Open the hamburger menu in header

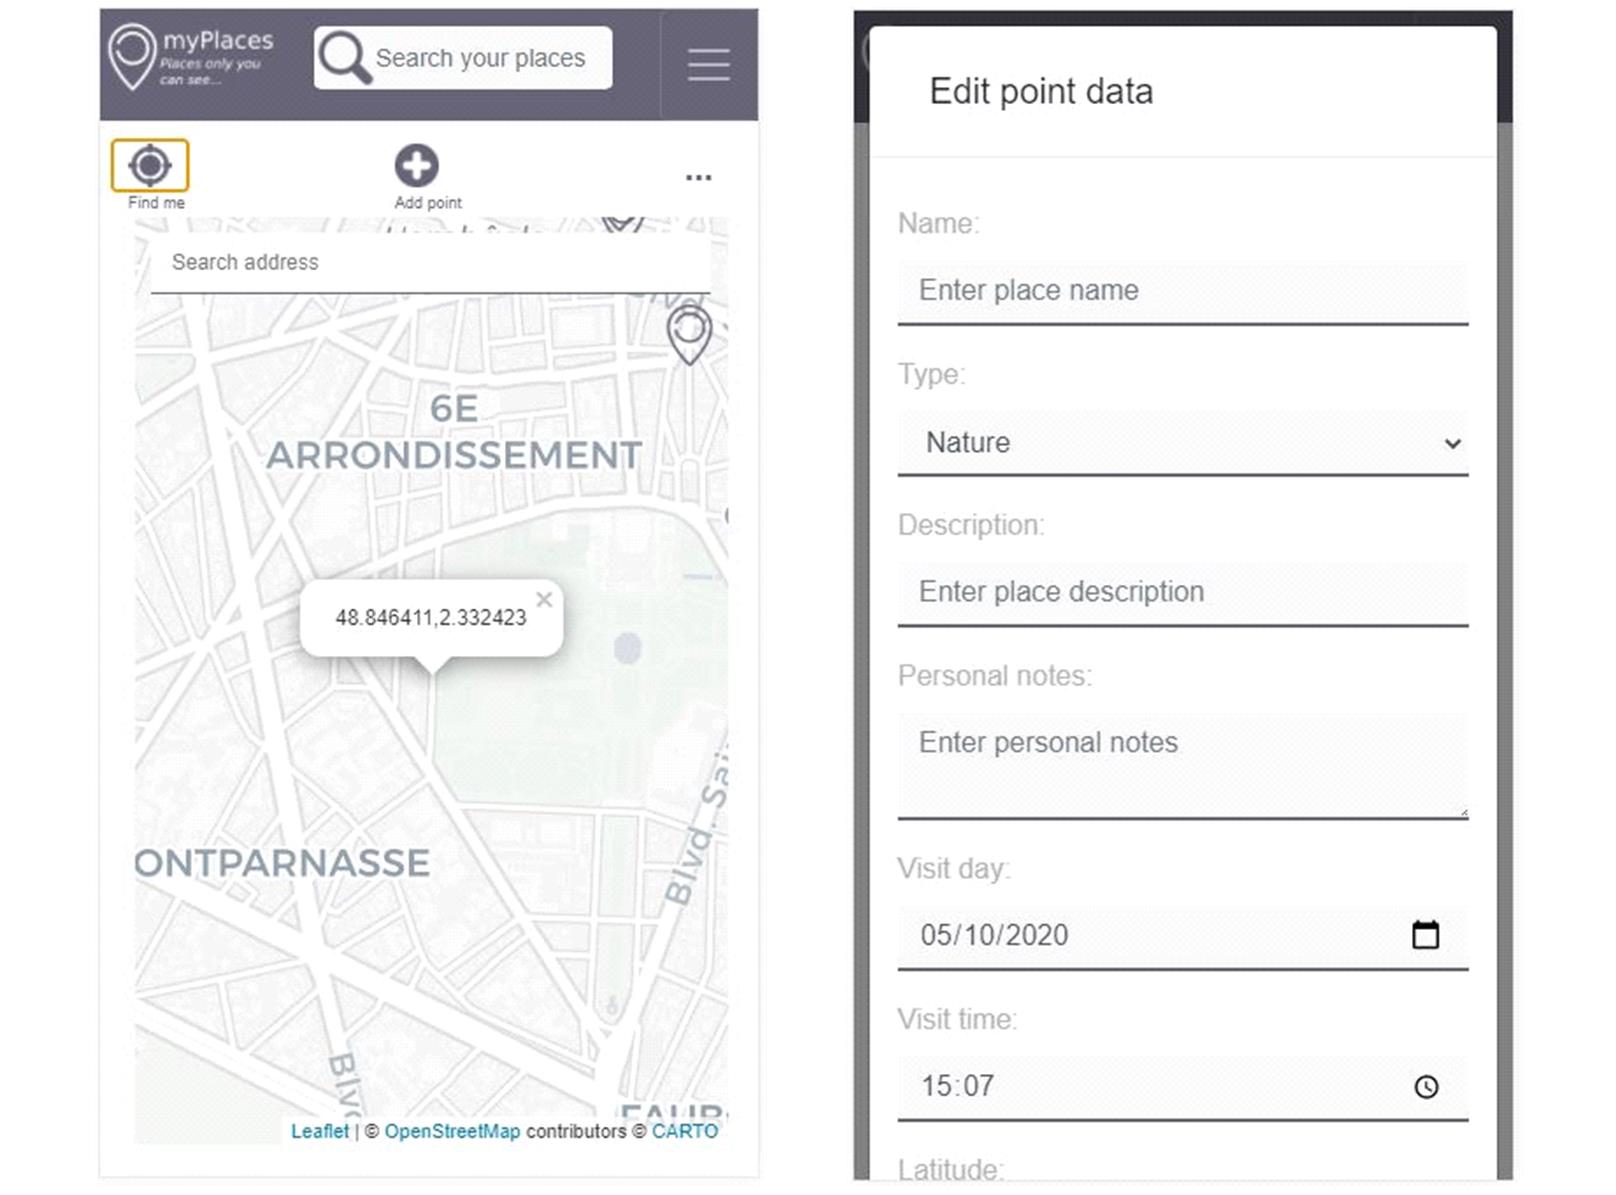pos(708,65)
